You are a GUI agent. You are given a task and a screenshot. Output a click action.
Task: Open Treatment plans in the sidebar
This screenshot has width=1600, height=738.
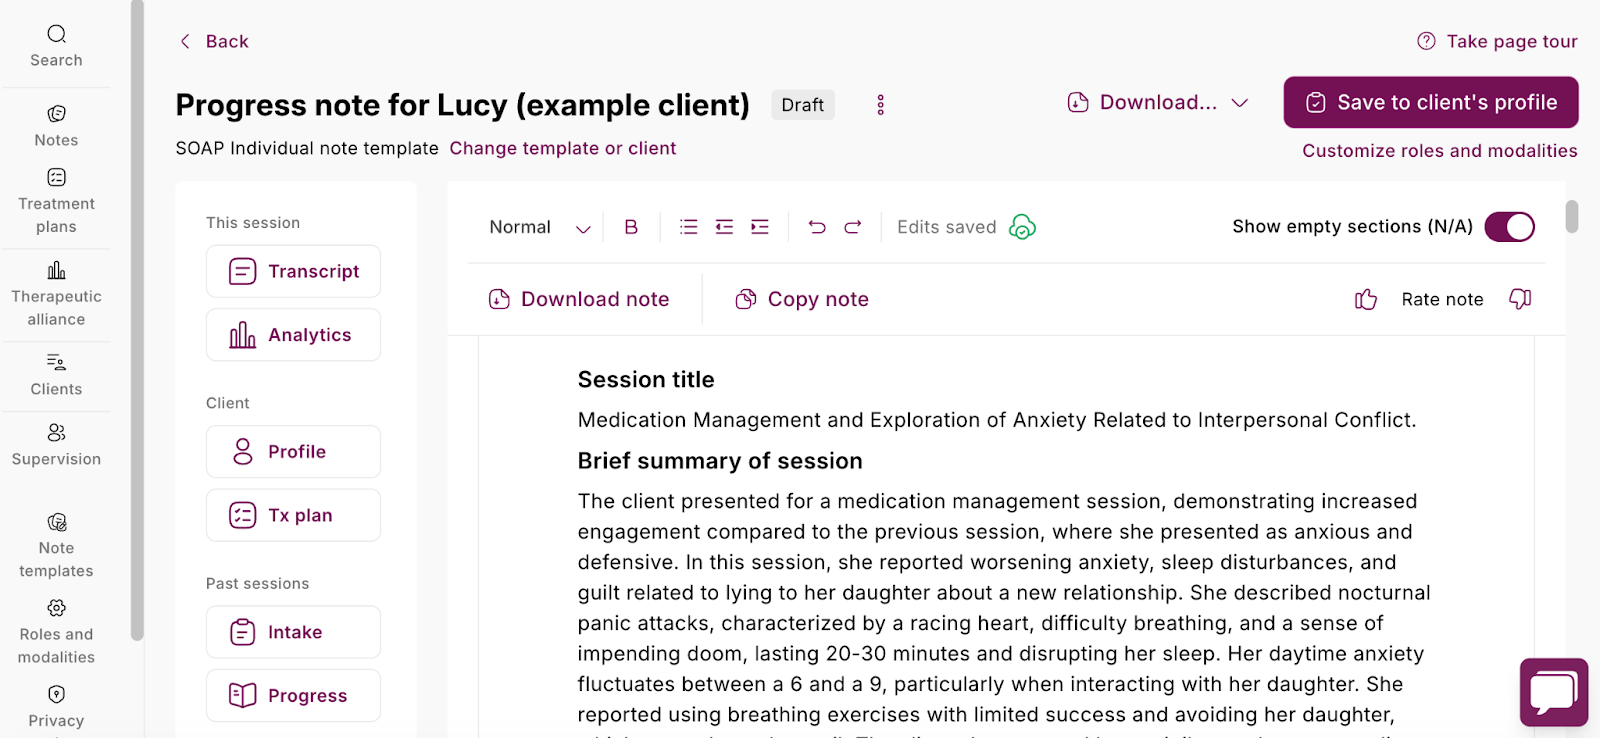coord(56,202)
